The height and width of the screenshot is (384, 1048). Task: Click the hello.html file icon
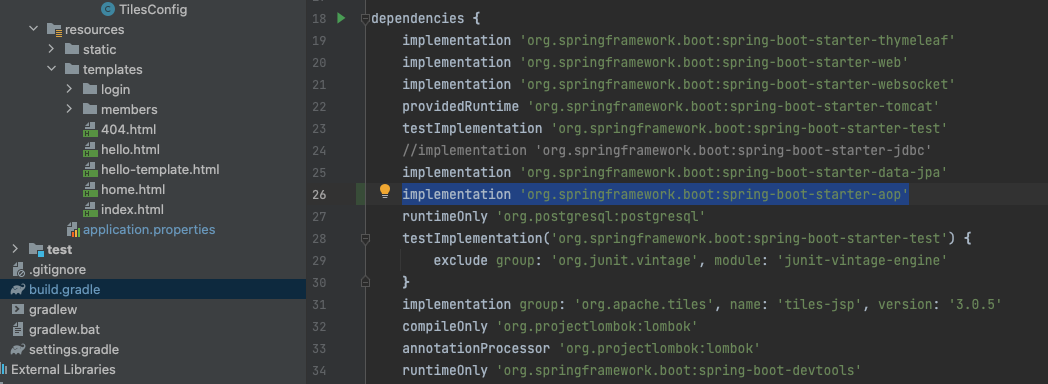pos(90,150)
